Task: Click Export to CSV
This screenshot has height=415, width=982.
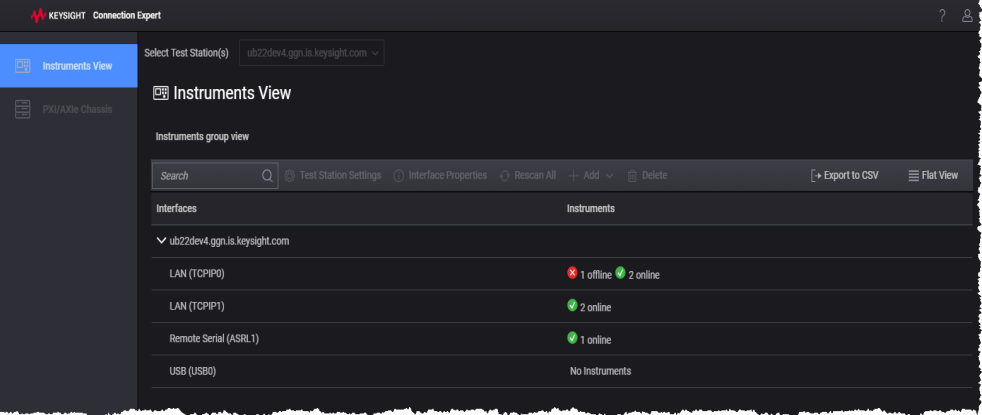Action: pos(844,175)
